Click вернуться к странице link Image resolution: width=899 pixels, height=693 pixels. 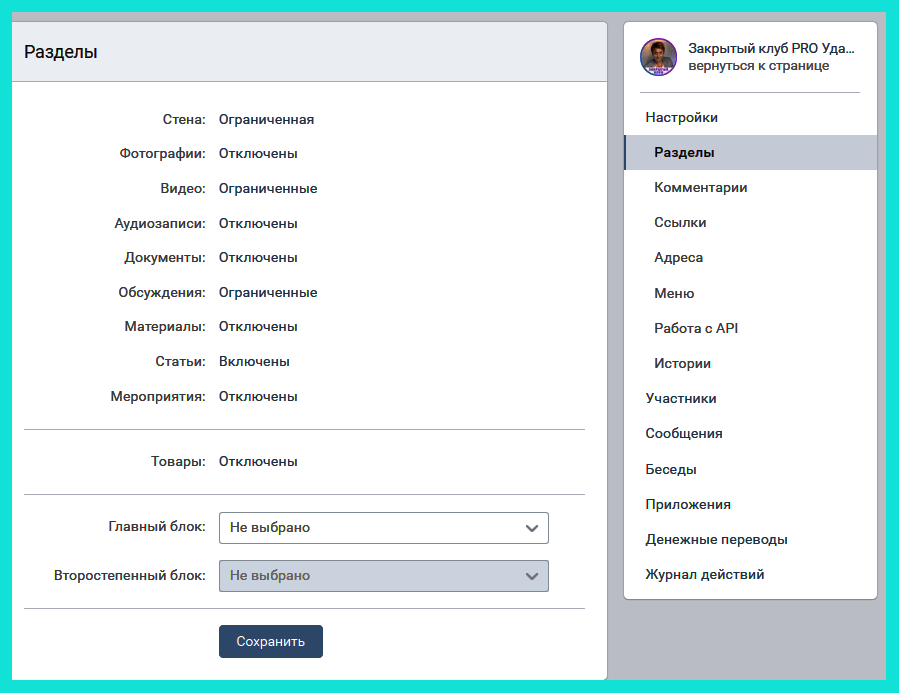pyautogui.click(x=758, y=66)
